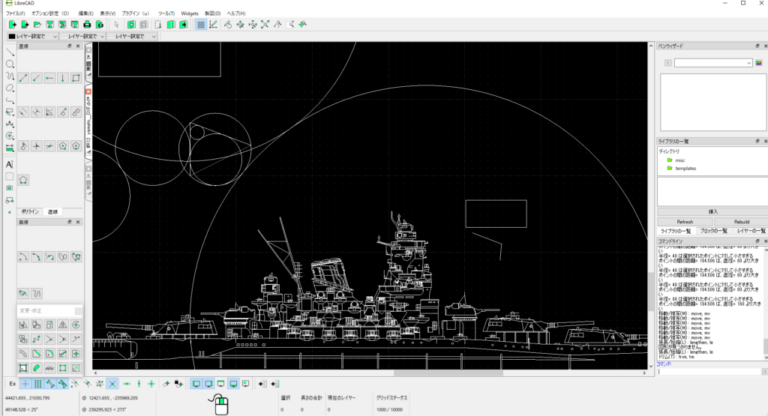Click the Refresh button in library panel
The image size is (768, 416).
pos(685,221)
